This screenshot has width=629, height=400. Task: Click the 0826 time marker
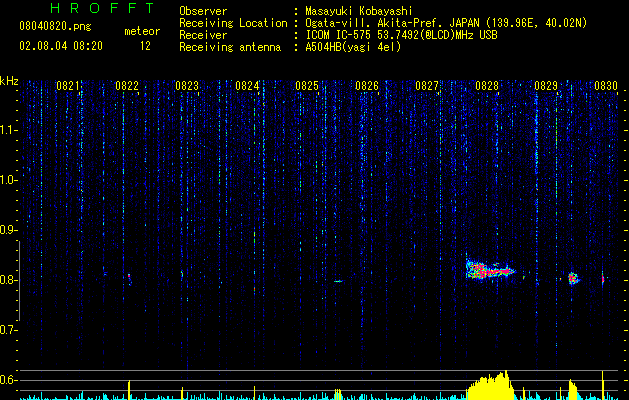(x=367, y=85)
